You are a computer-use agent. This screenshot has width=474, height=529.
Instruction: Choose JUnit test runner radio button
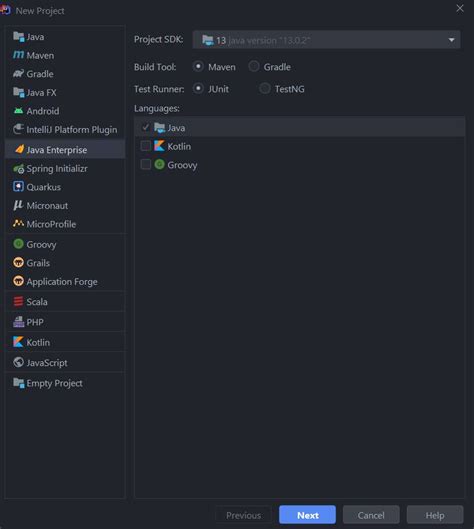pyautogui.click(x=198, y=88)
